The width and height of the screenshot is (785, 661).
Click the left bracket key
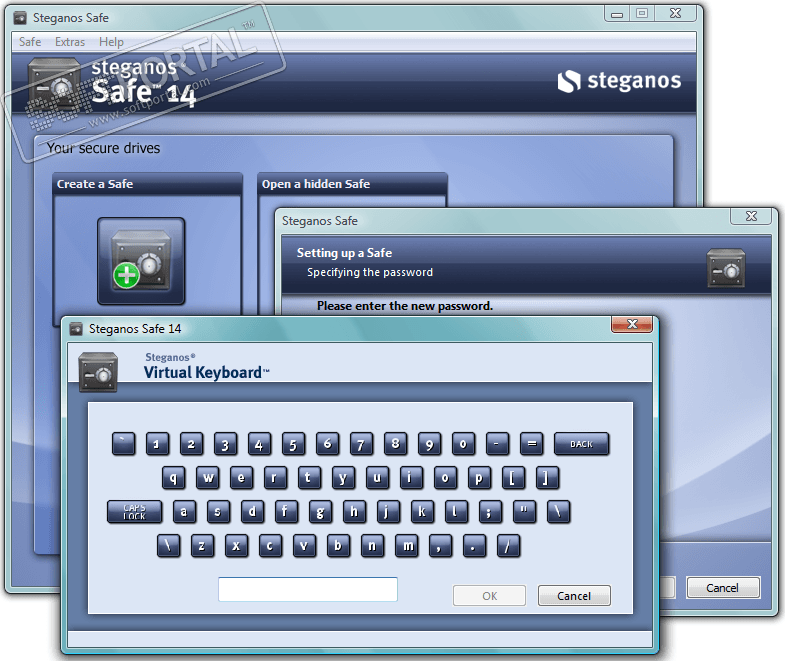514,478
